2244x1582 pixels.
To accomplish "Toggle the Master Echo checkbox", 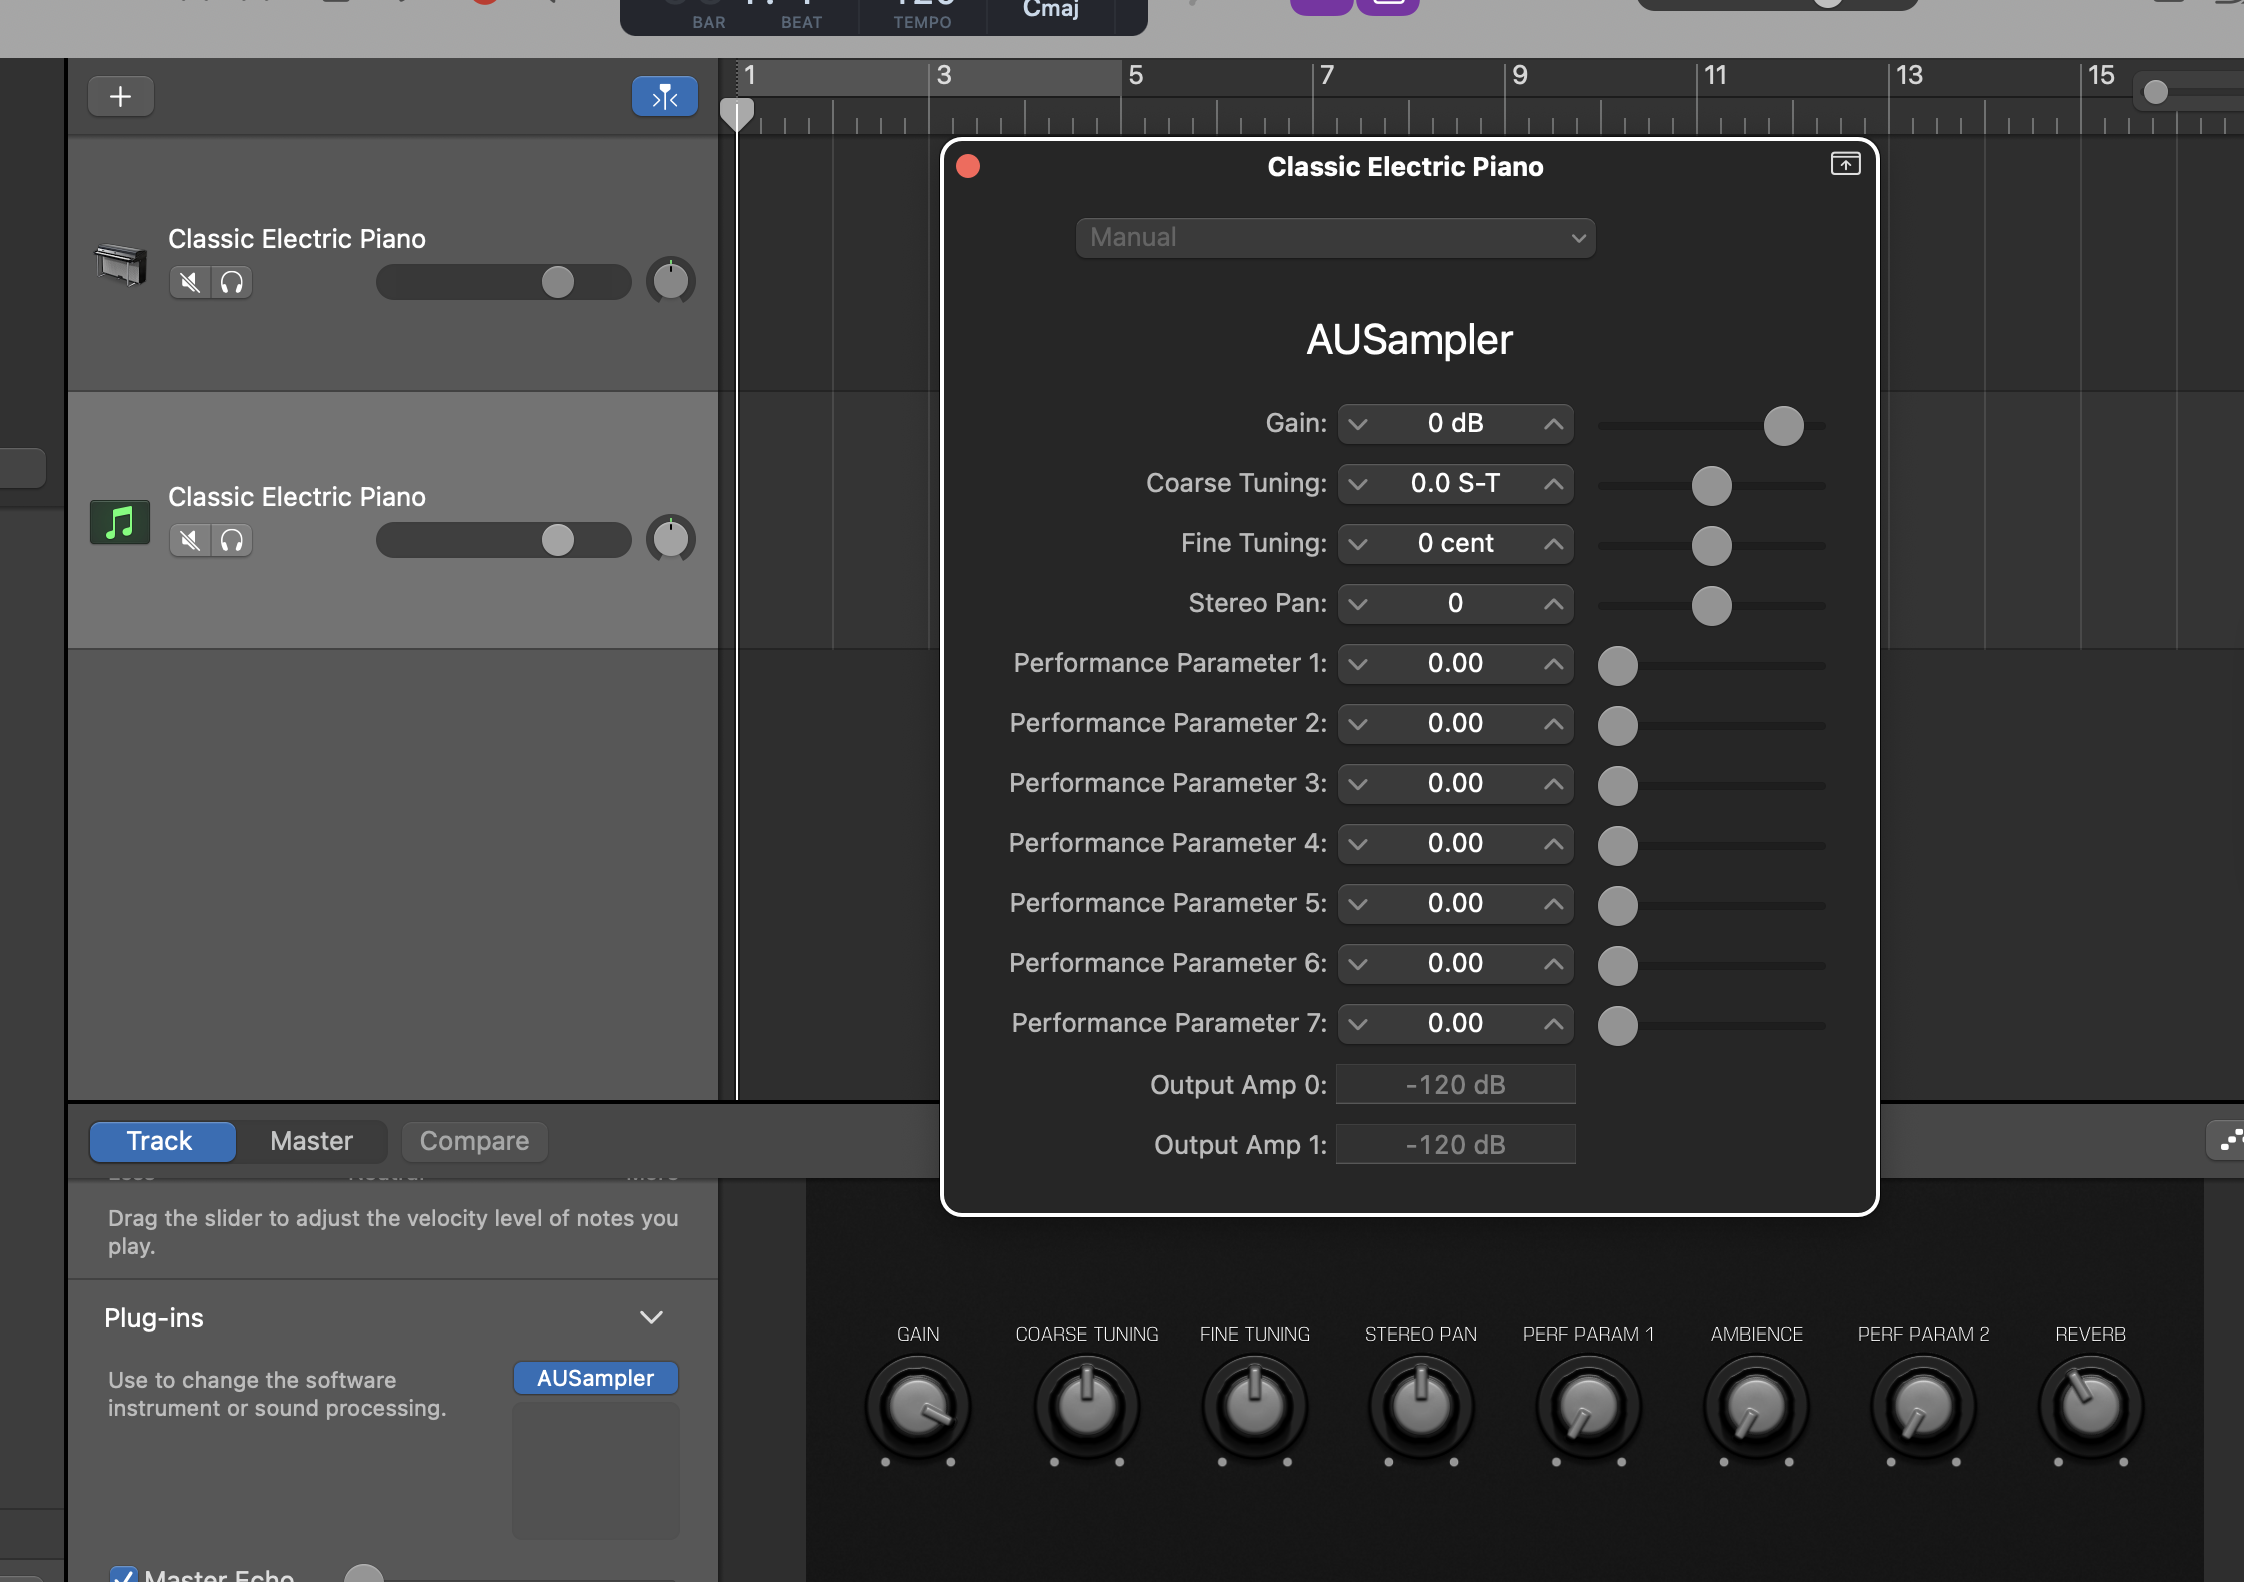I will coord(124,1575).
